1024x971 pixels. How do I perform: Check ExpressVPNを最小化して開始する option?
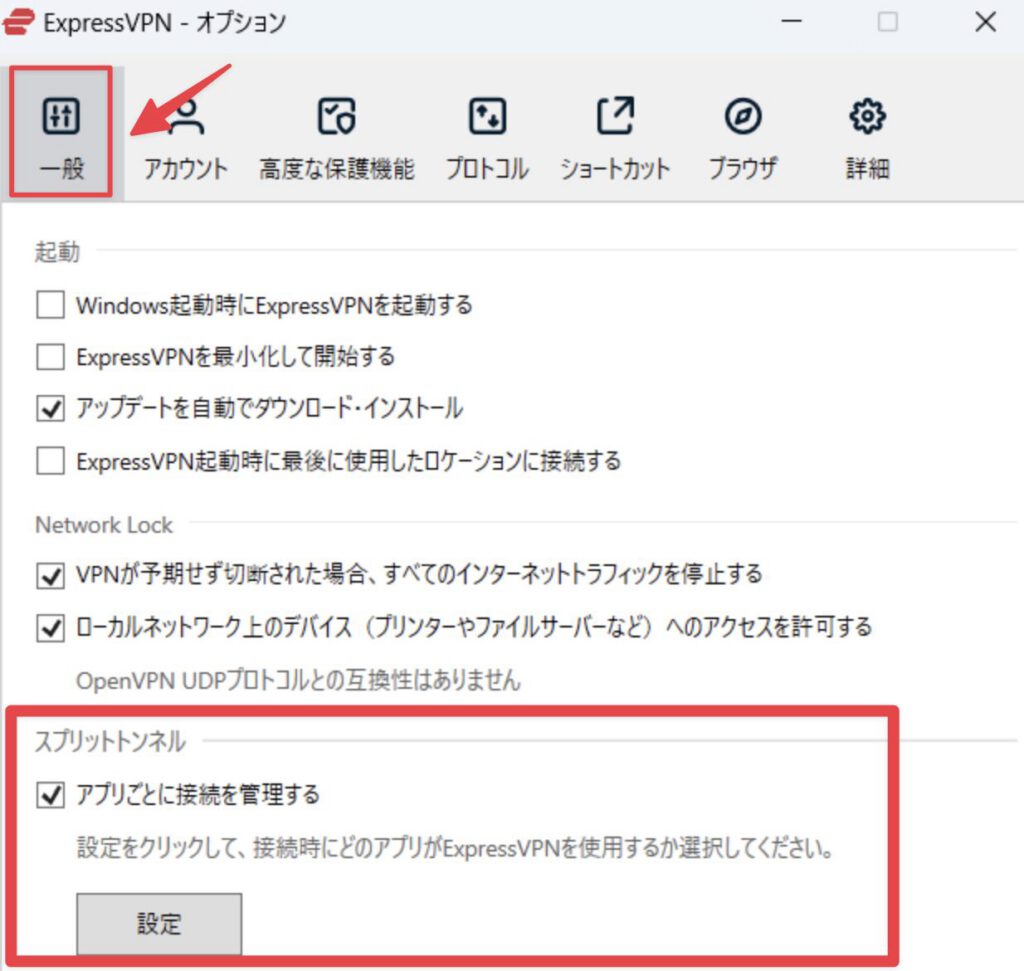(x=49, y=357)
